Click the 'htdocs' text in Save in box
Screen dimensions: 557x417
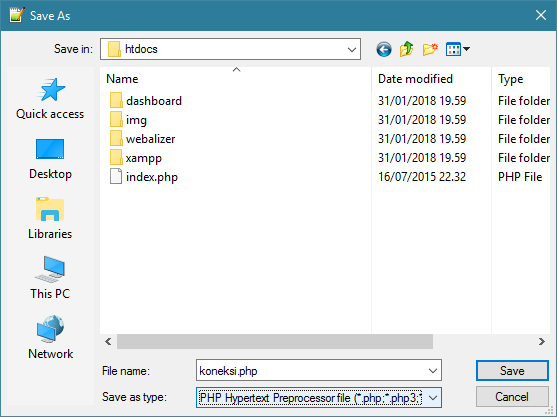[x=141, y=49]
